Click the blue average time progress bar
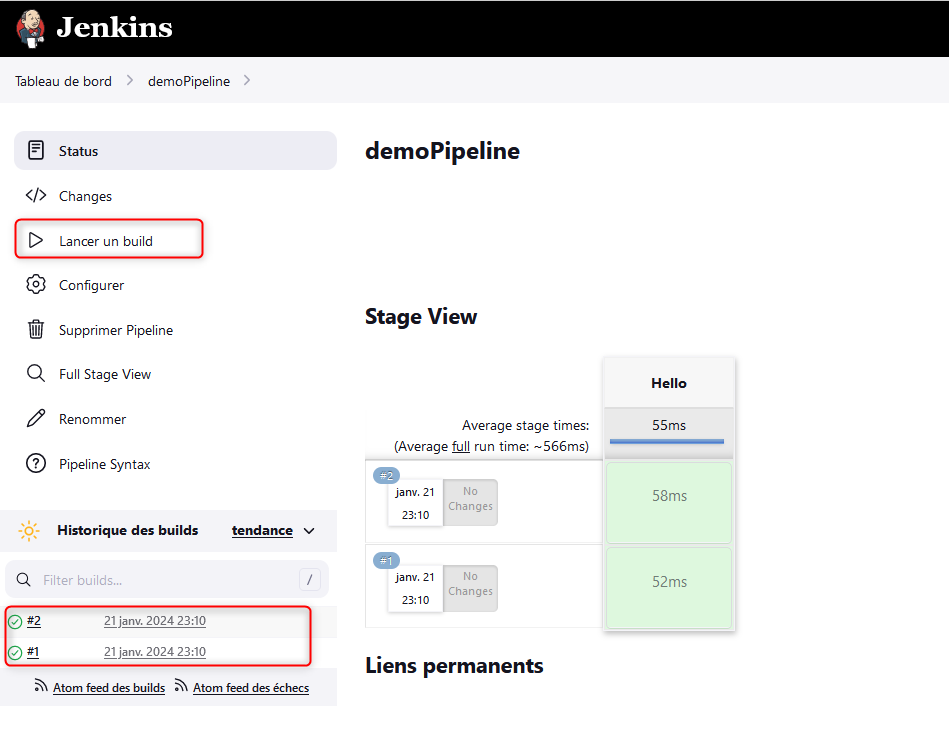 click(667, 442)
